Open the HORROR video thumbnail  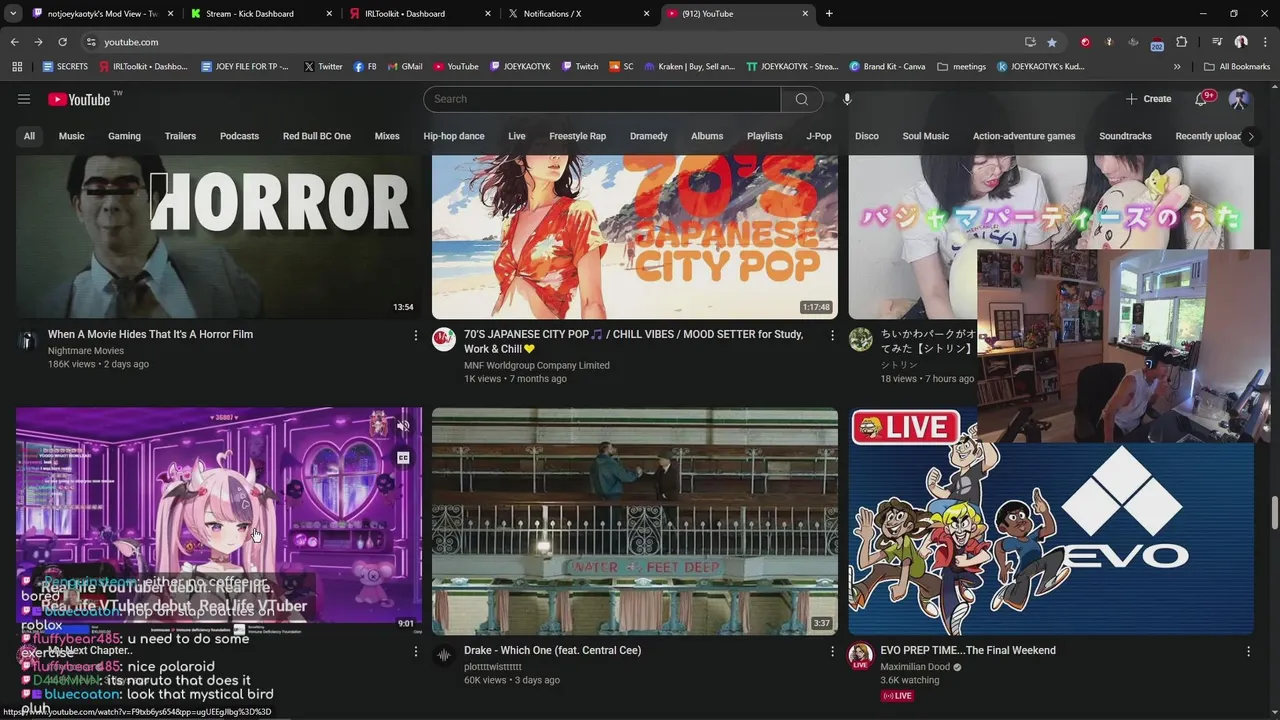[x=219, y=237]
